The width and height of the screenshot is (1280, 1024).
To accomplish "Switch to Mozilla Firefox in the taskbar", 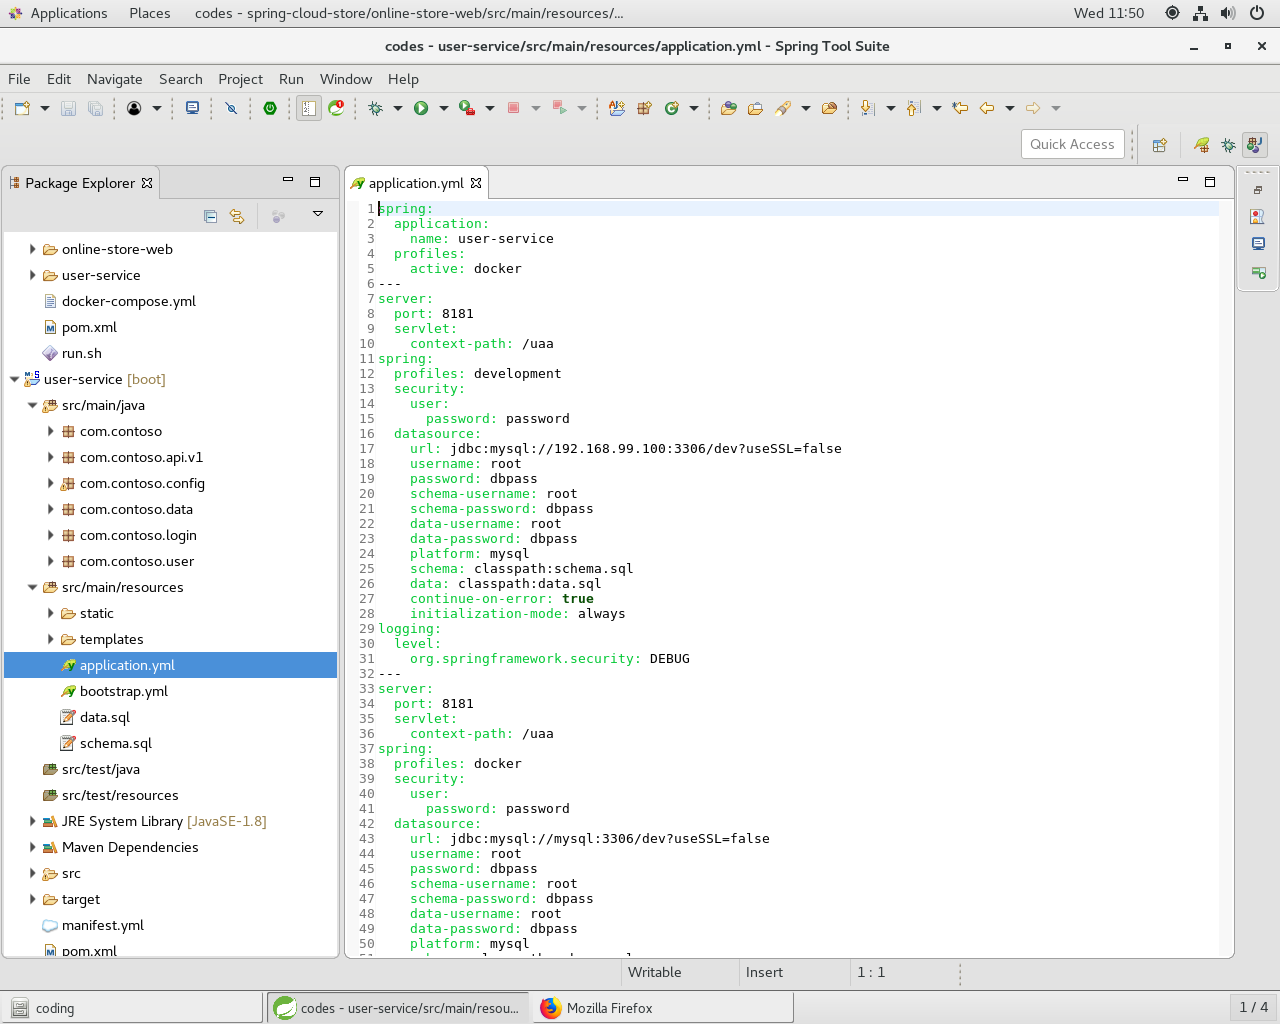I will tap(609, 1008).
